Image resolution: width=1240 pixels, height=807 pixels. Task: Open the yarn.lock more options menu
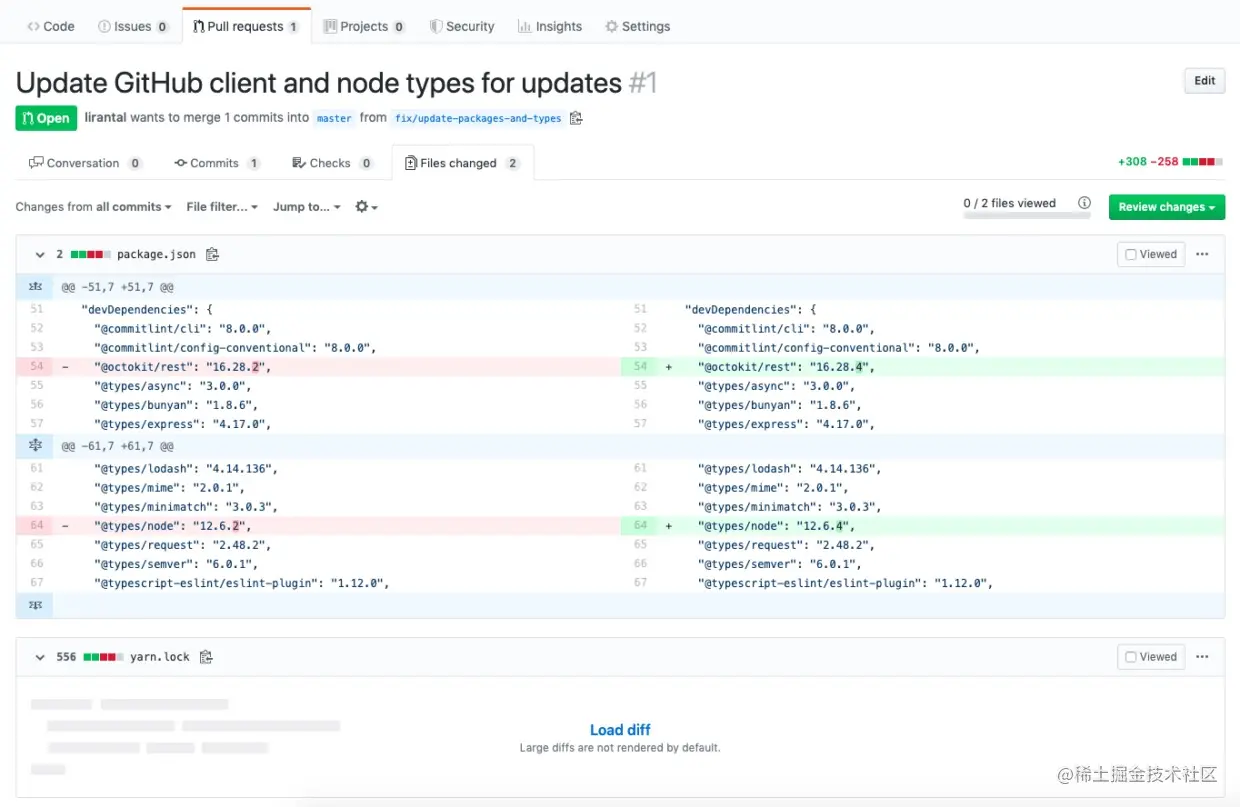[x=1202, y=657]
